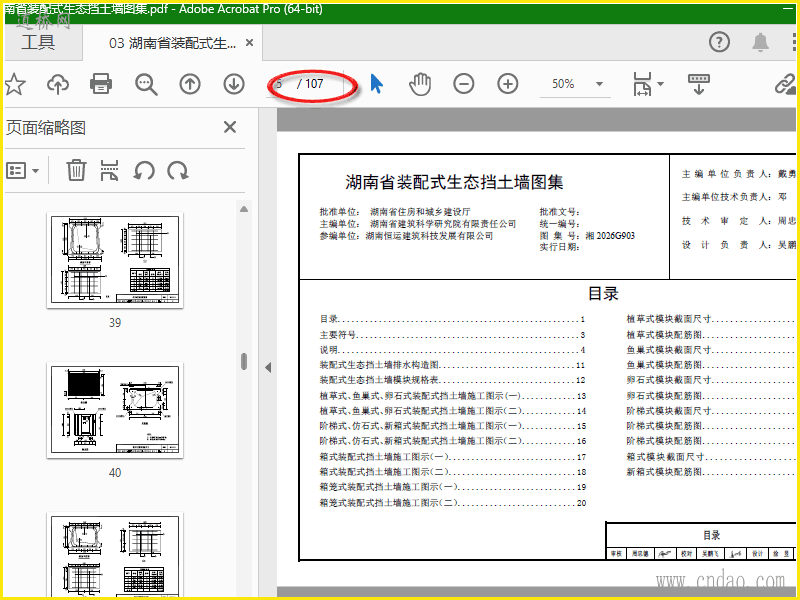800x600 pixels.
Task: Click the document title 湖南省装配式生态挡土墙图集
Action: 454,182
